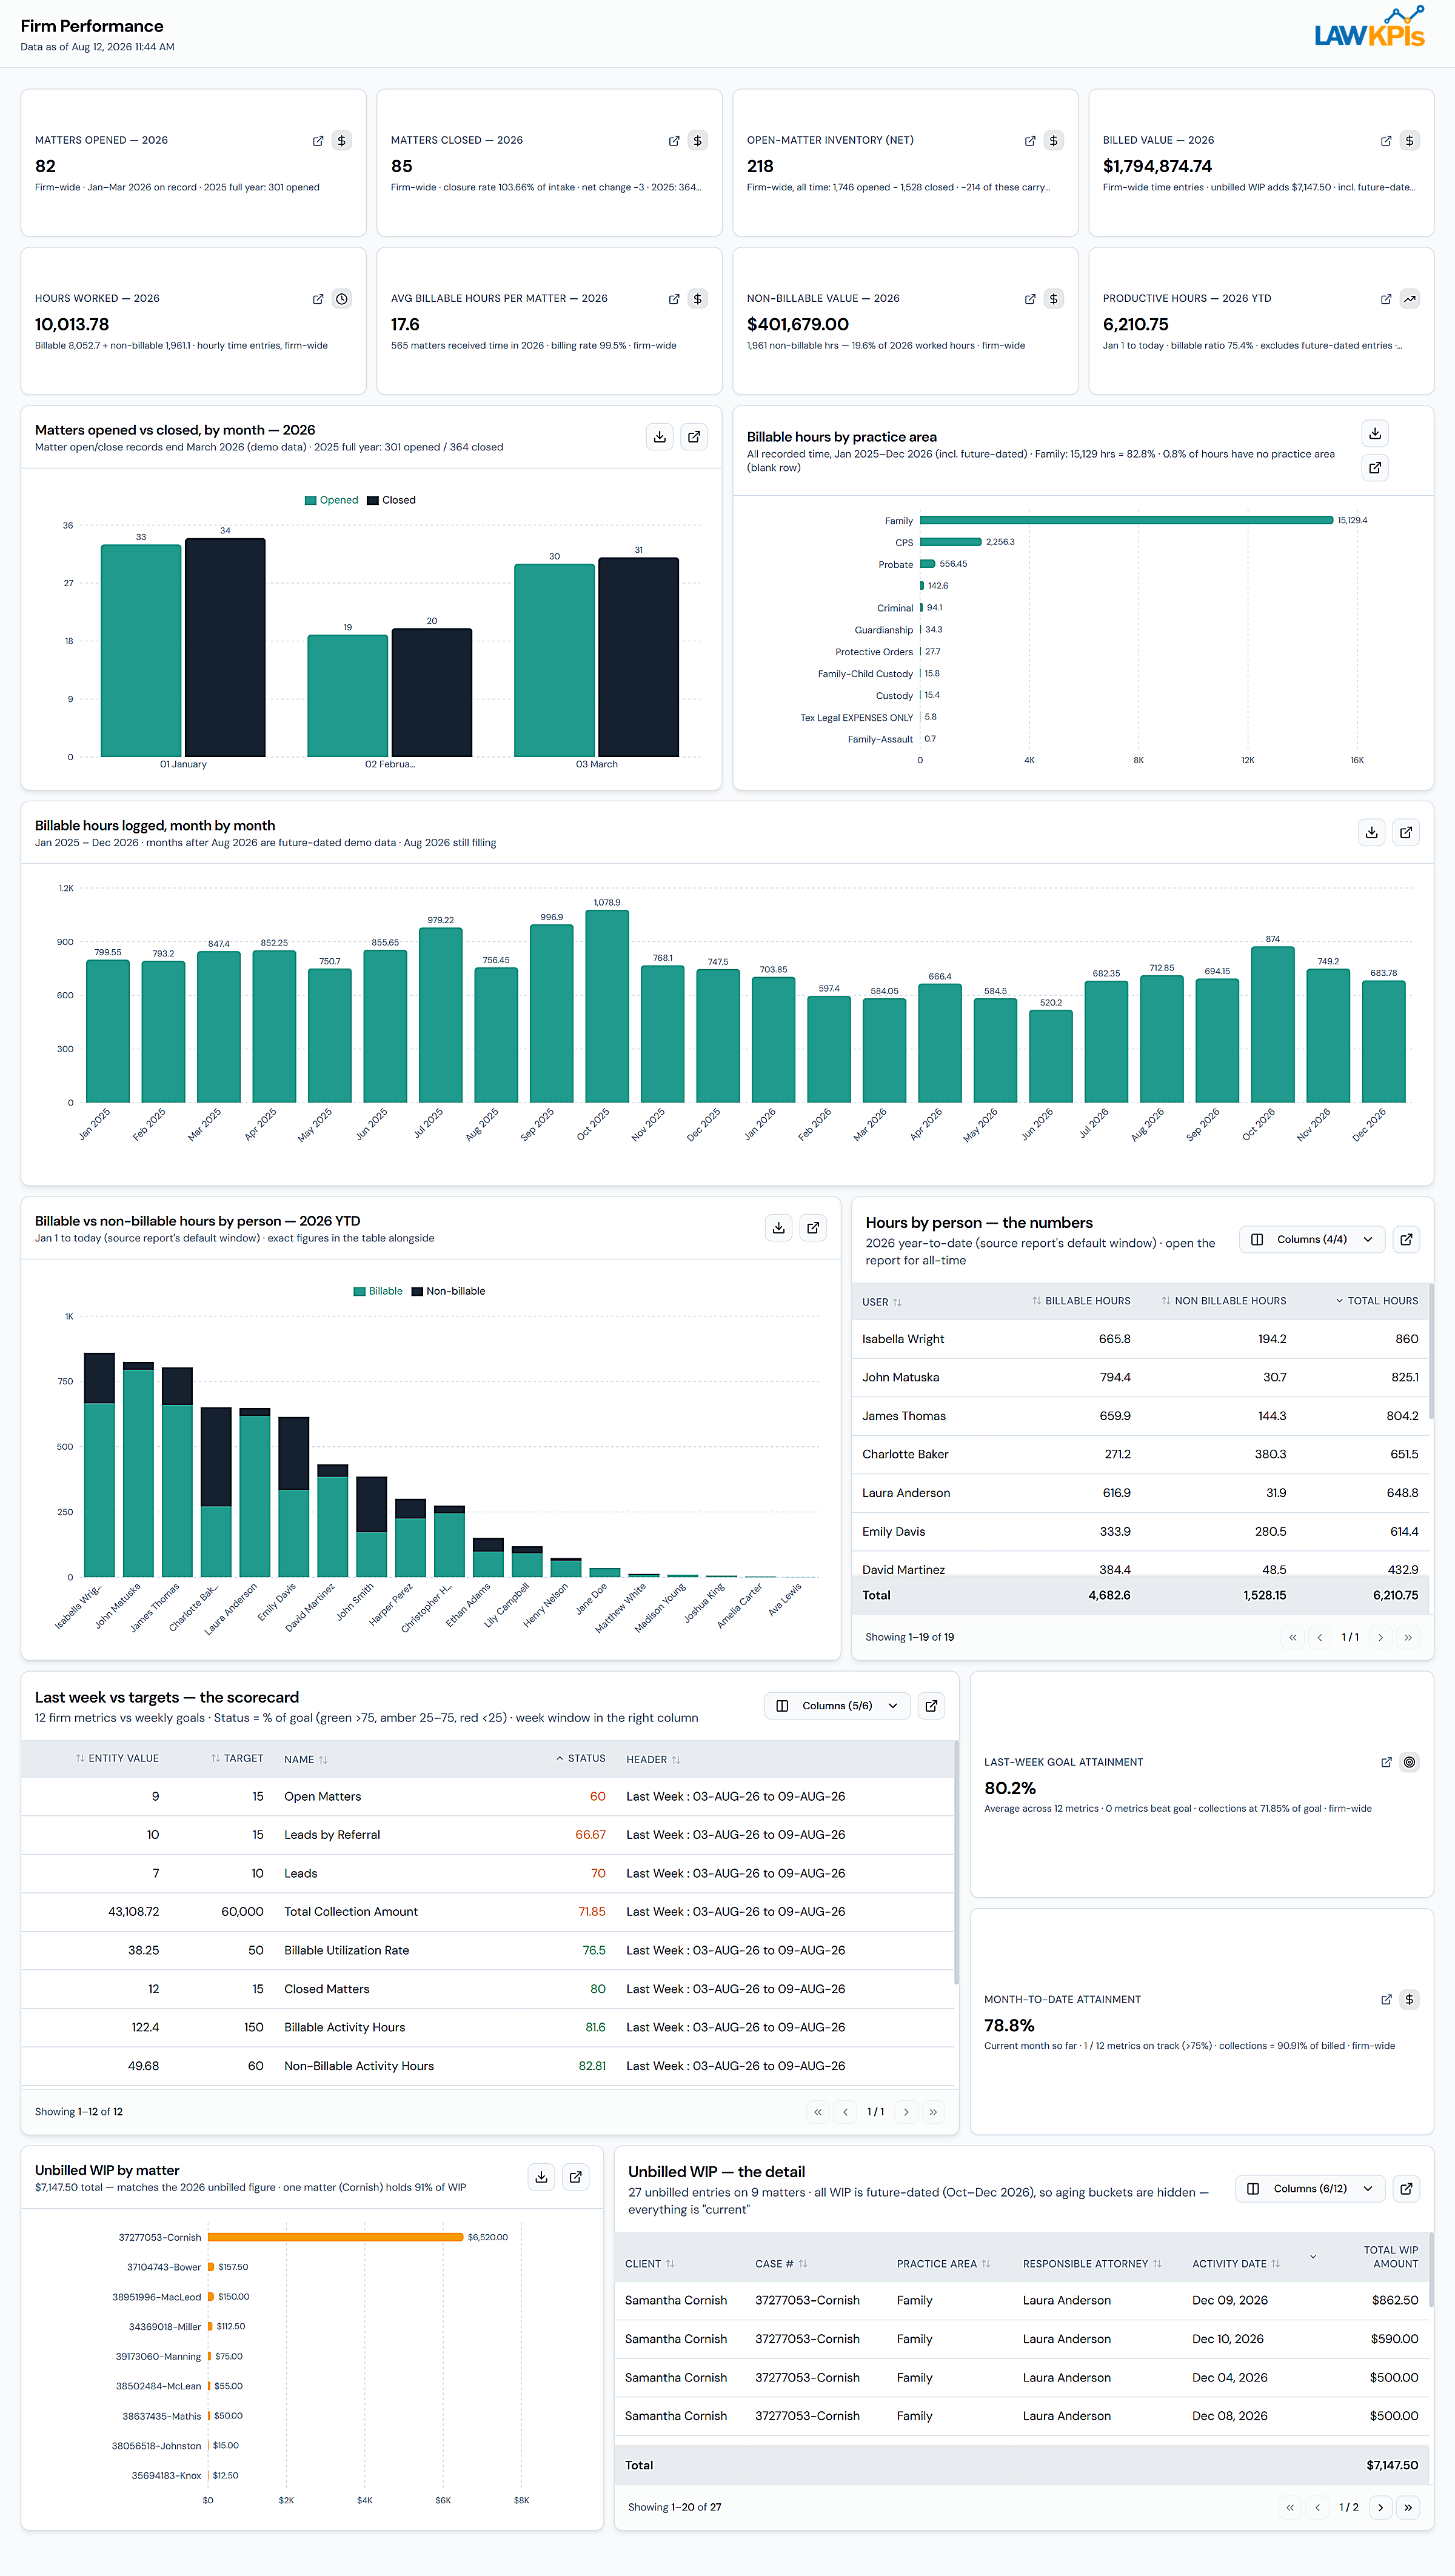Click Isabella Wright row in hours table
Screen dimensions: 1455x2576
coord(1140,1339)
